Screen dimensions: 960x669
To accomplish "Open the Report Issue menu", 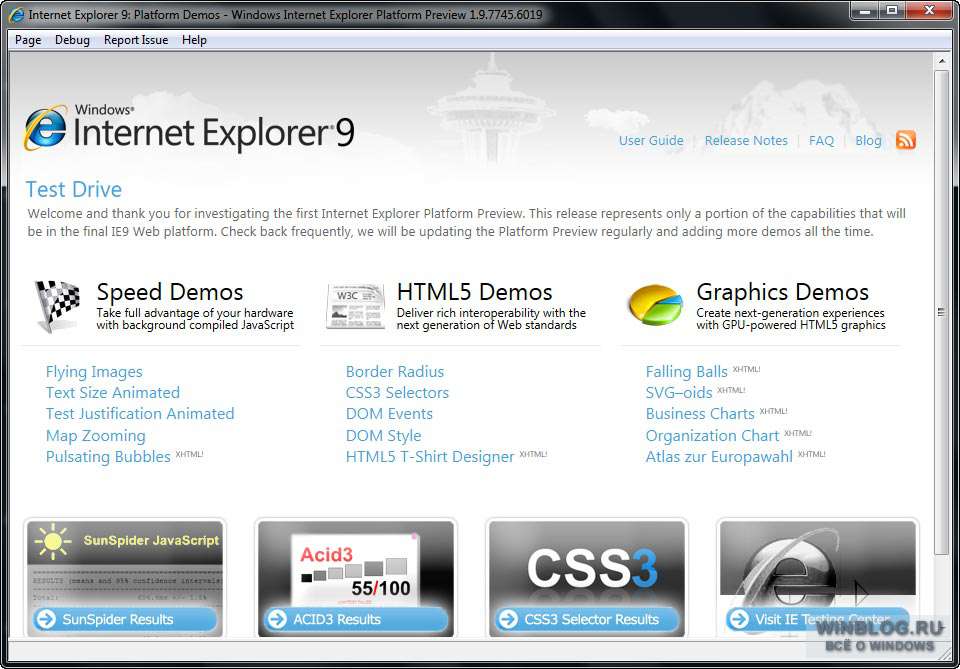I will 136,40.
